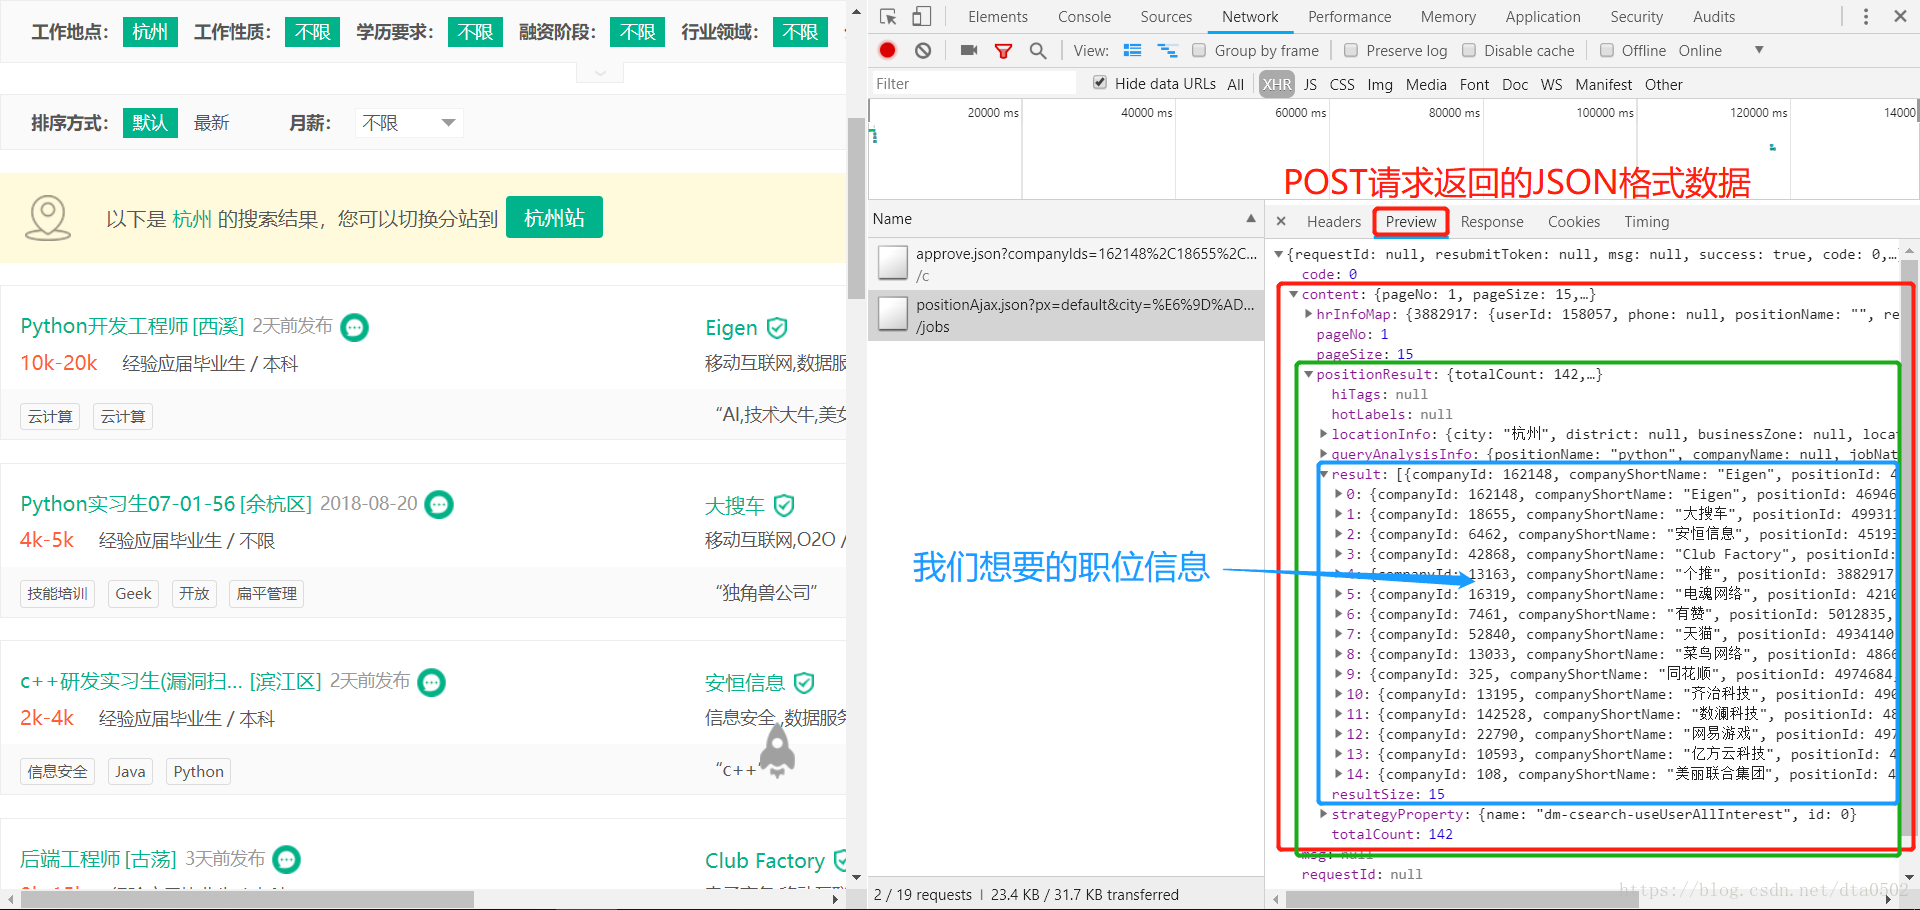Open Response tab of request
This screenshot has width=1920, height=910.
1491,221
